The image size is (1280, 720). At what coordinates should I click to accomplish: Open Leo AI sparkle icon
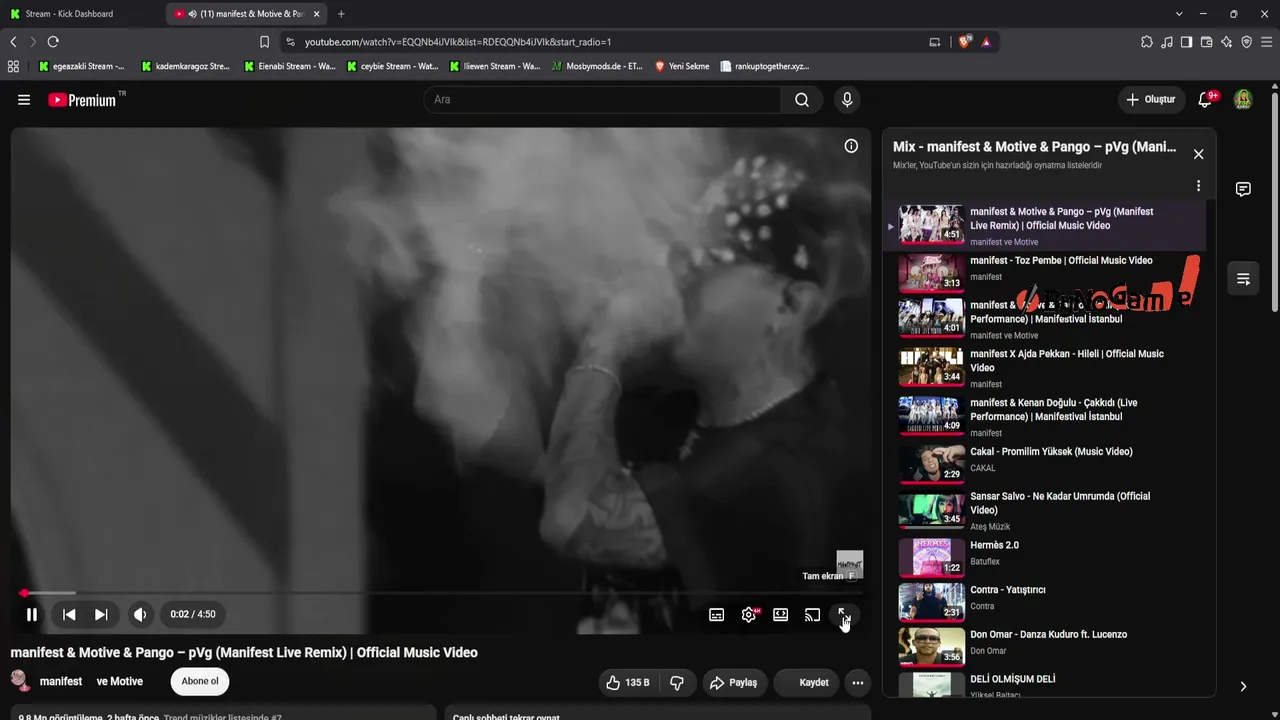pos(1226,42)
